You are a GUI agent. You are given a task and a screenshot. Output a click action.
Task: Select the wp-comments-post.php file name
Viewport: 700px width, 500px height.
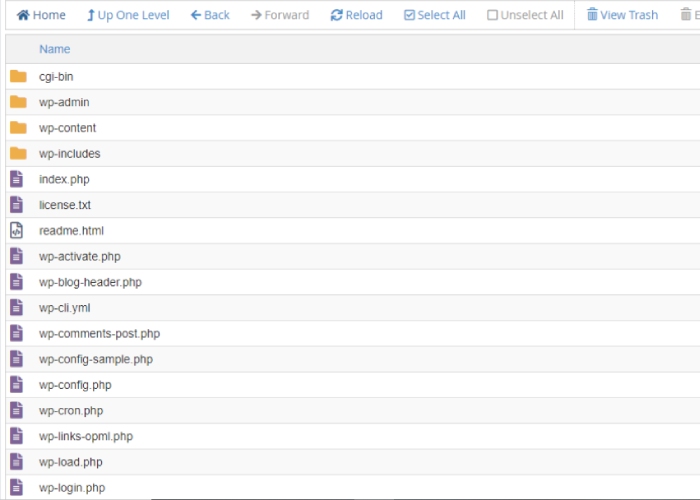click(100, 334)
